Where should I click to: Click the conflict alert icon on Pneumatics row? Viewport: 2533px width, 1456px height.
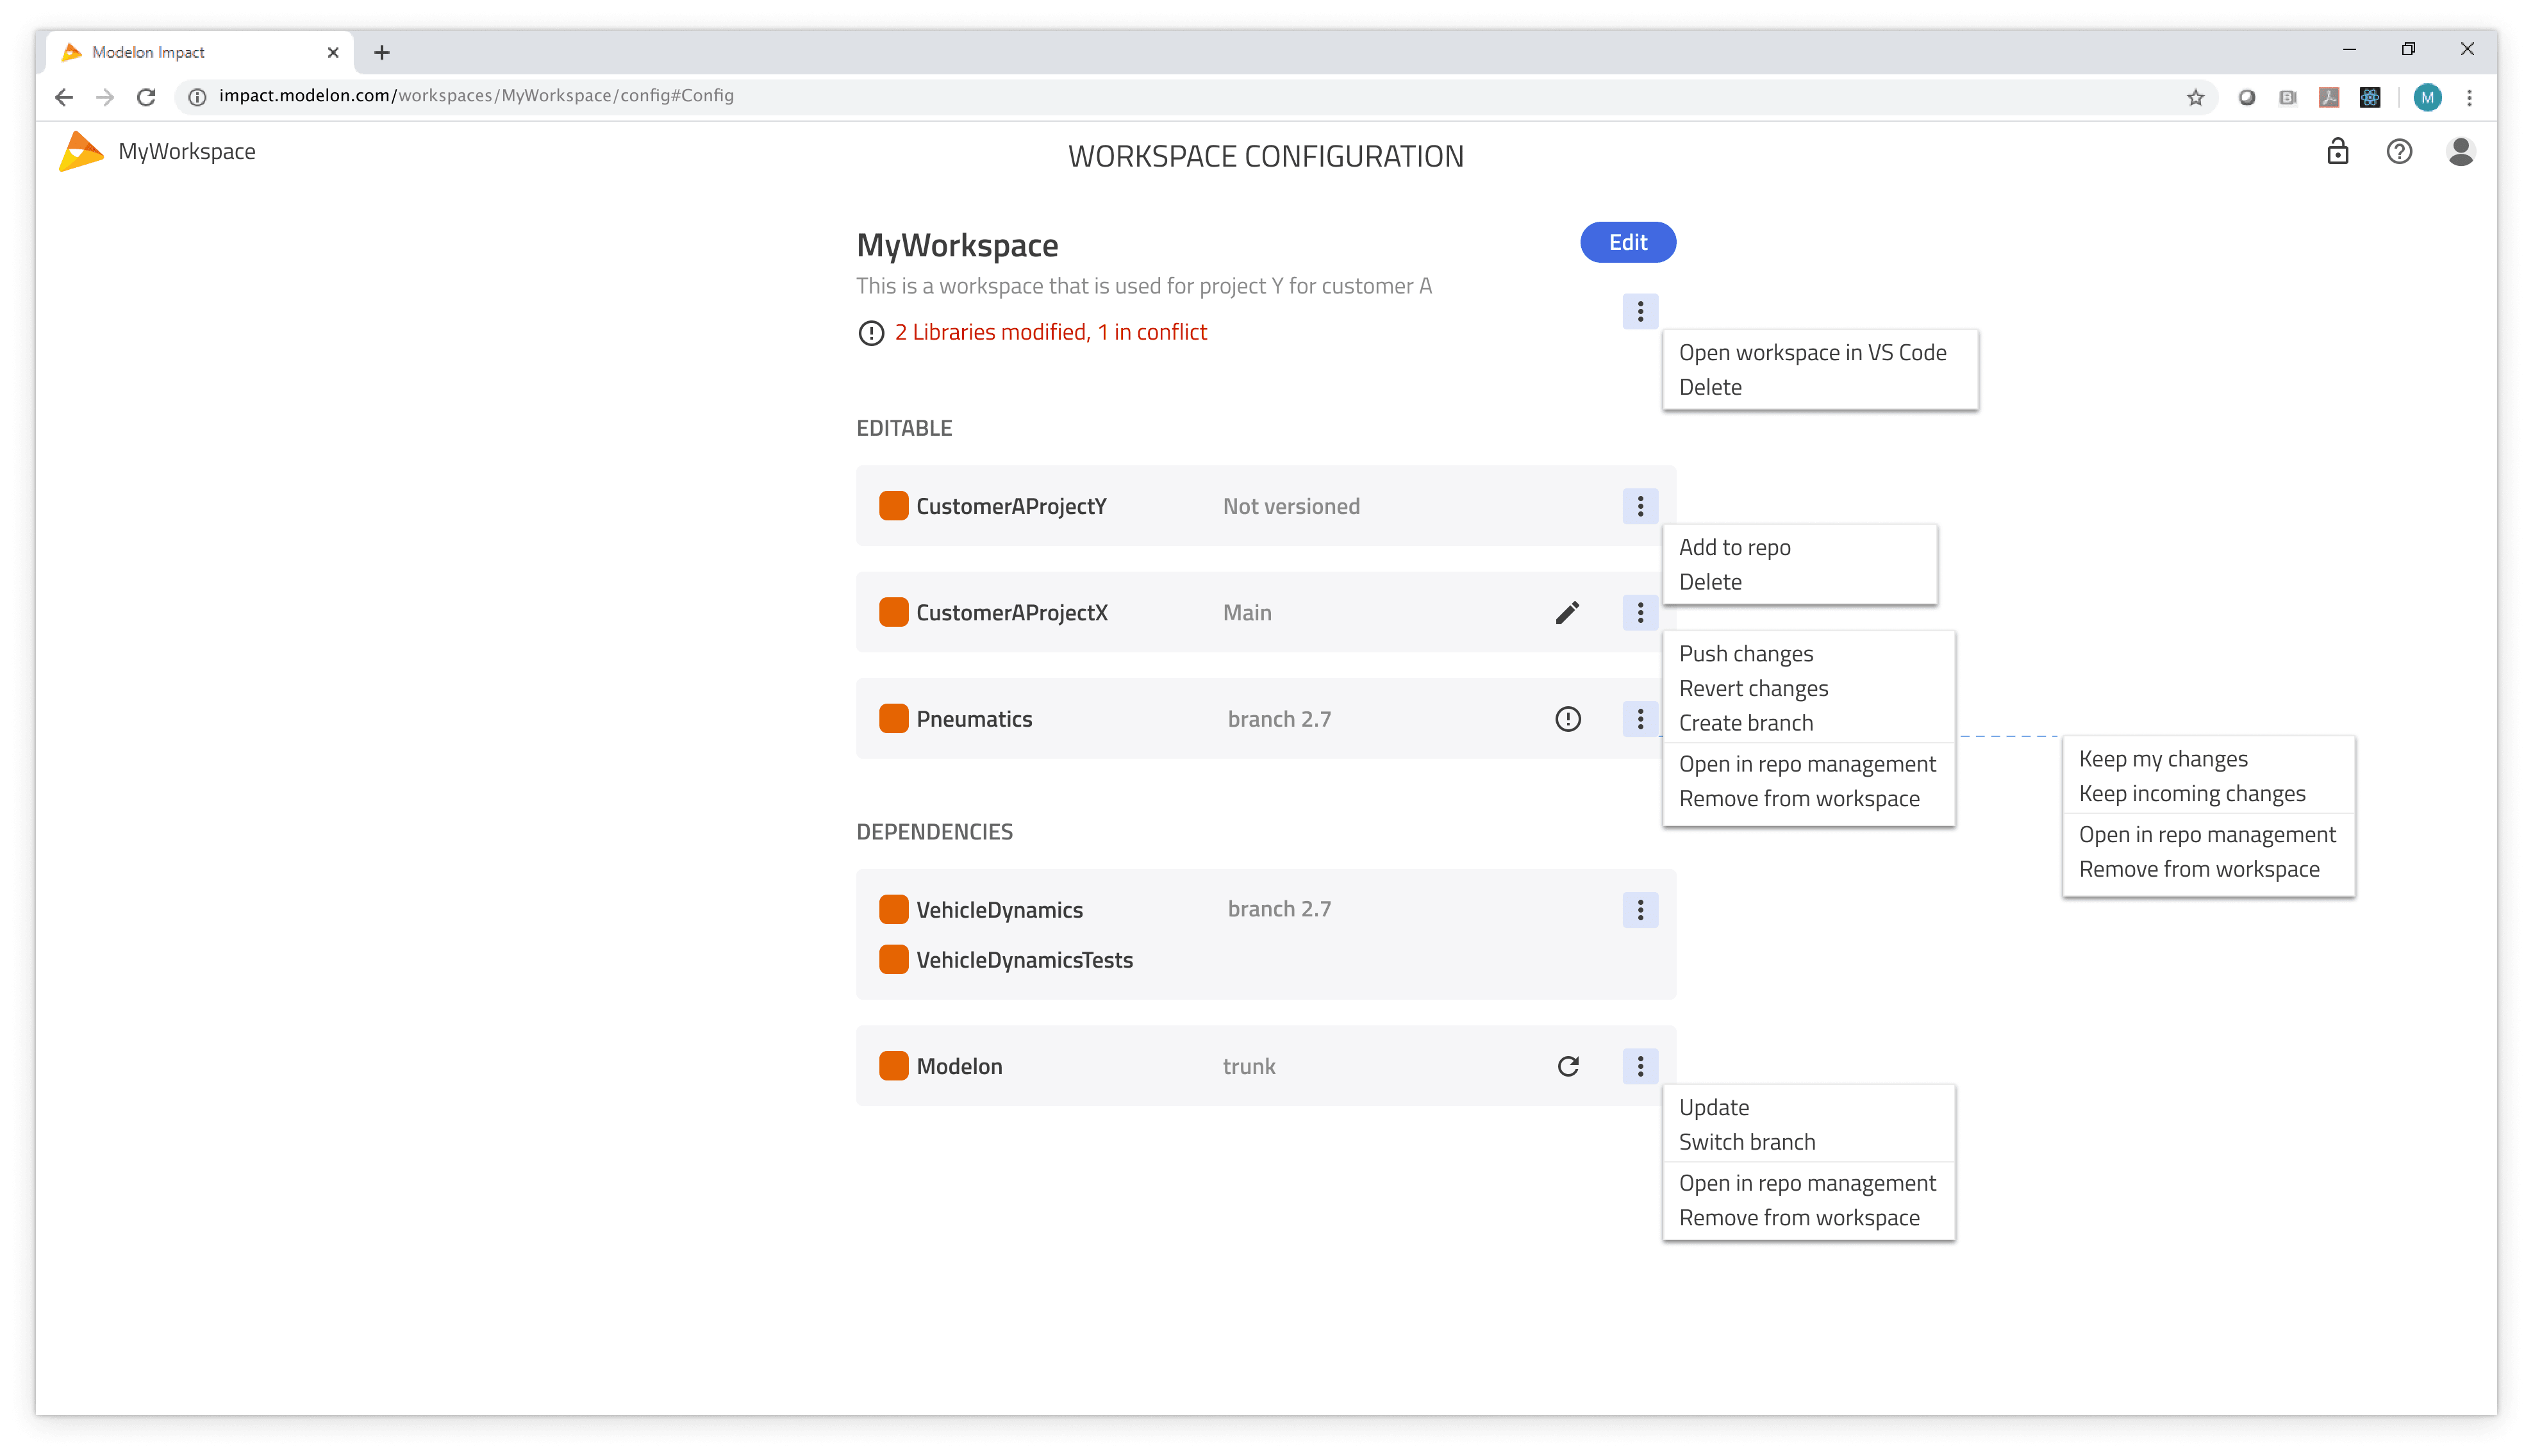click(x=1568, y=719)
